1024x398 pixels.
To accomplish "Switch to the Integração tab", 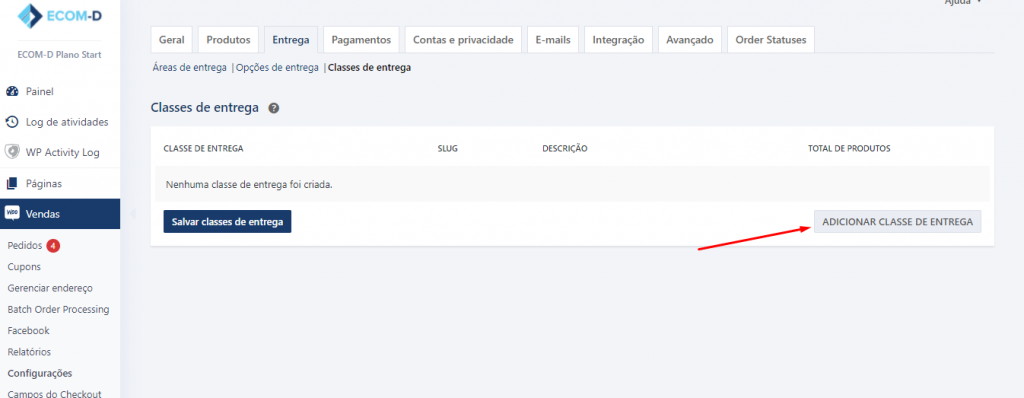I will pyautogui.click(x=618, y=40).
